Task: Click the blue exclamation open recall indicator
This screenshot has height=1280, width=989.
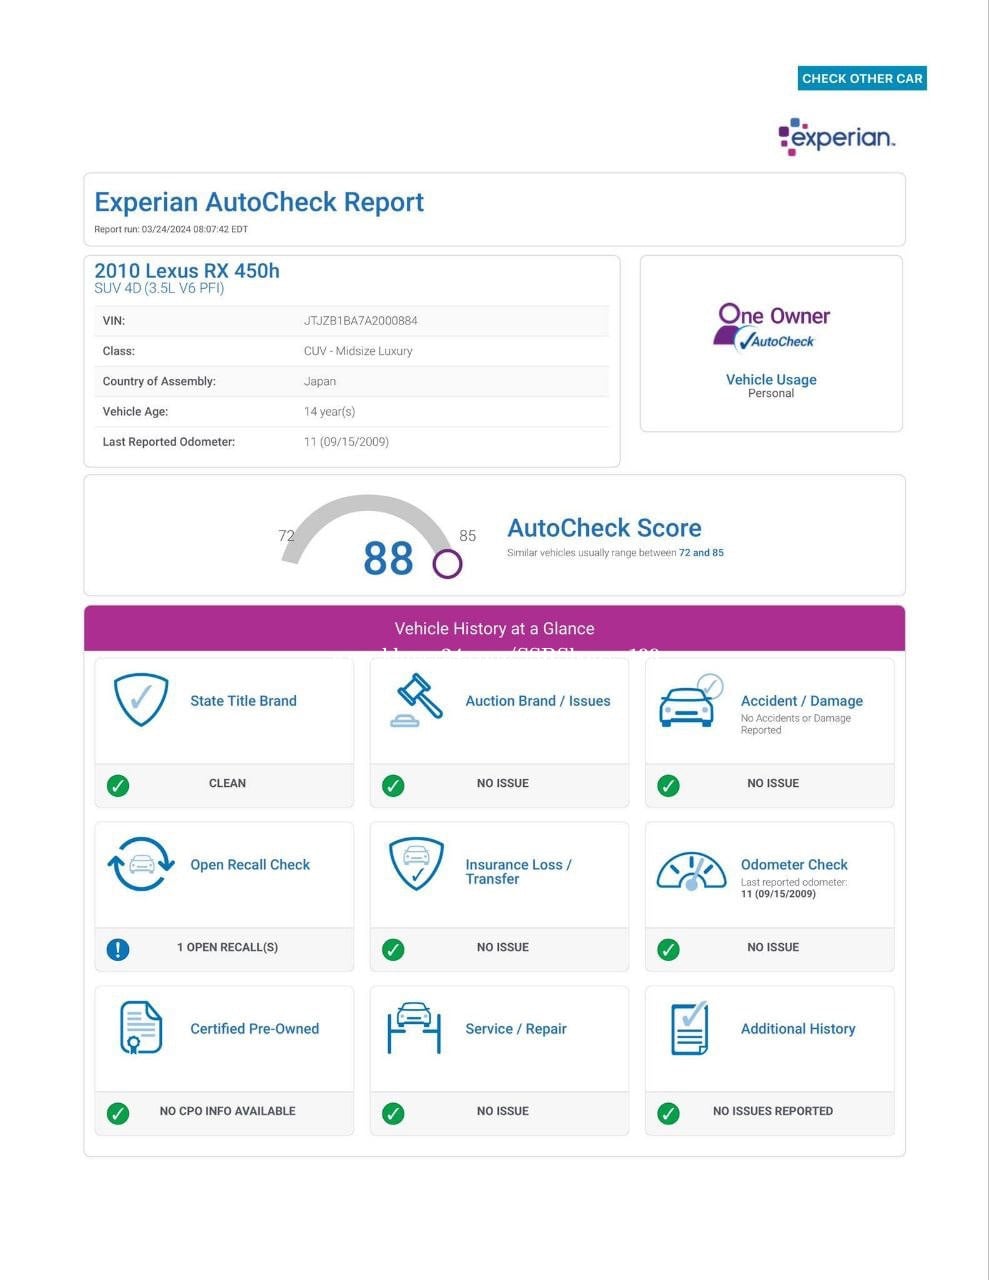Action: (118, 948)
